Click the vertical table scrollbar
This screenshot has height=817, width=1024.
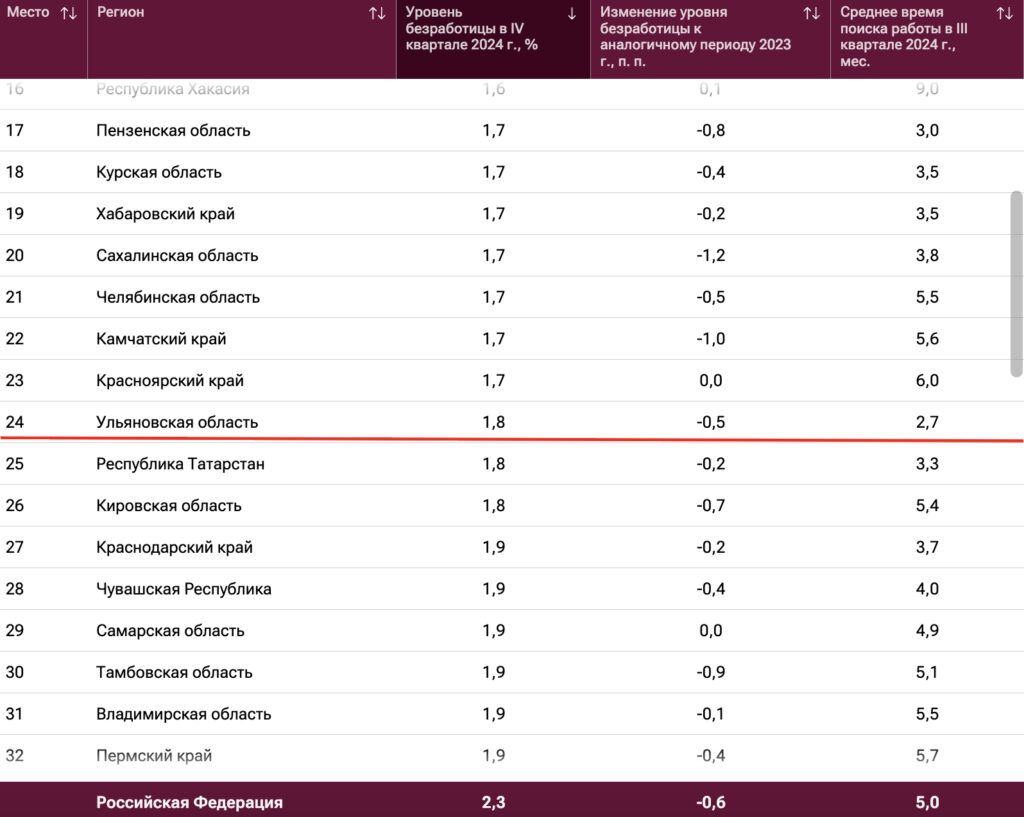(1016, 284)
